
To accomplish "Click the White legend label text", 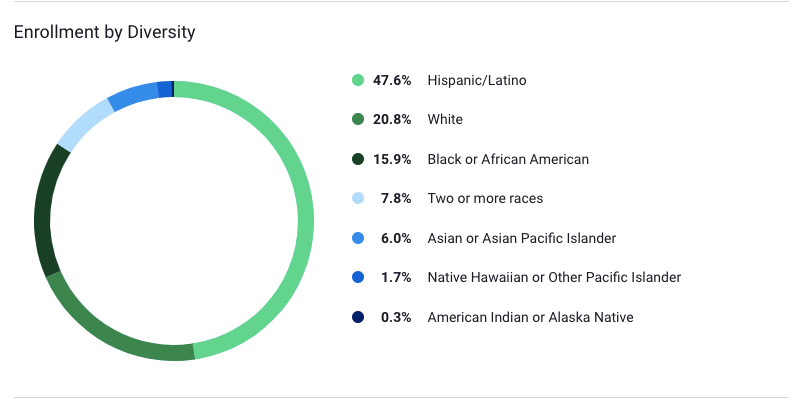I will [445, 119].
